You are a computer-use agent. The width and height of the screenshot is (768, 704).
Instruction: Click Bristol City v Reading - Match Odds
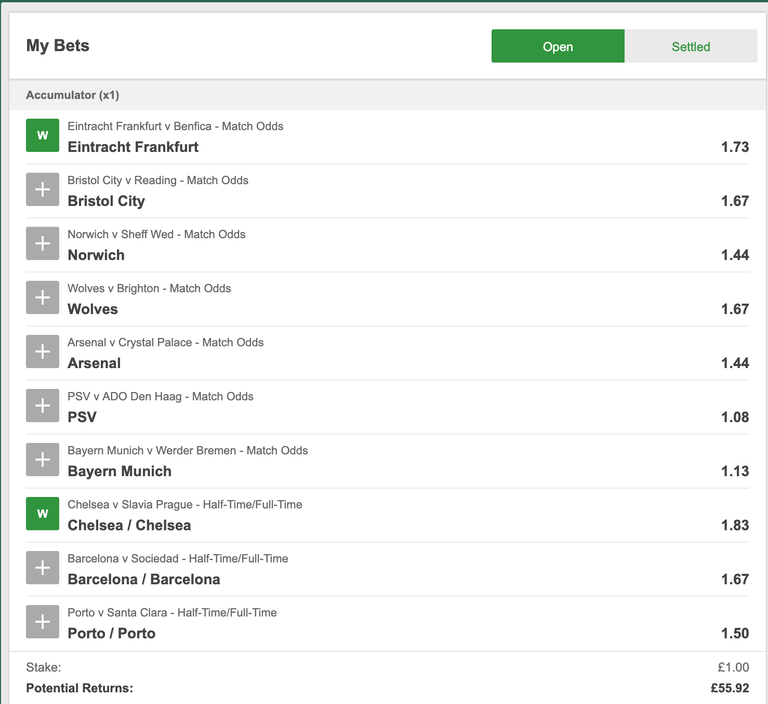[158, 180]
